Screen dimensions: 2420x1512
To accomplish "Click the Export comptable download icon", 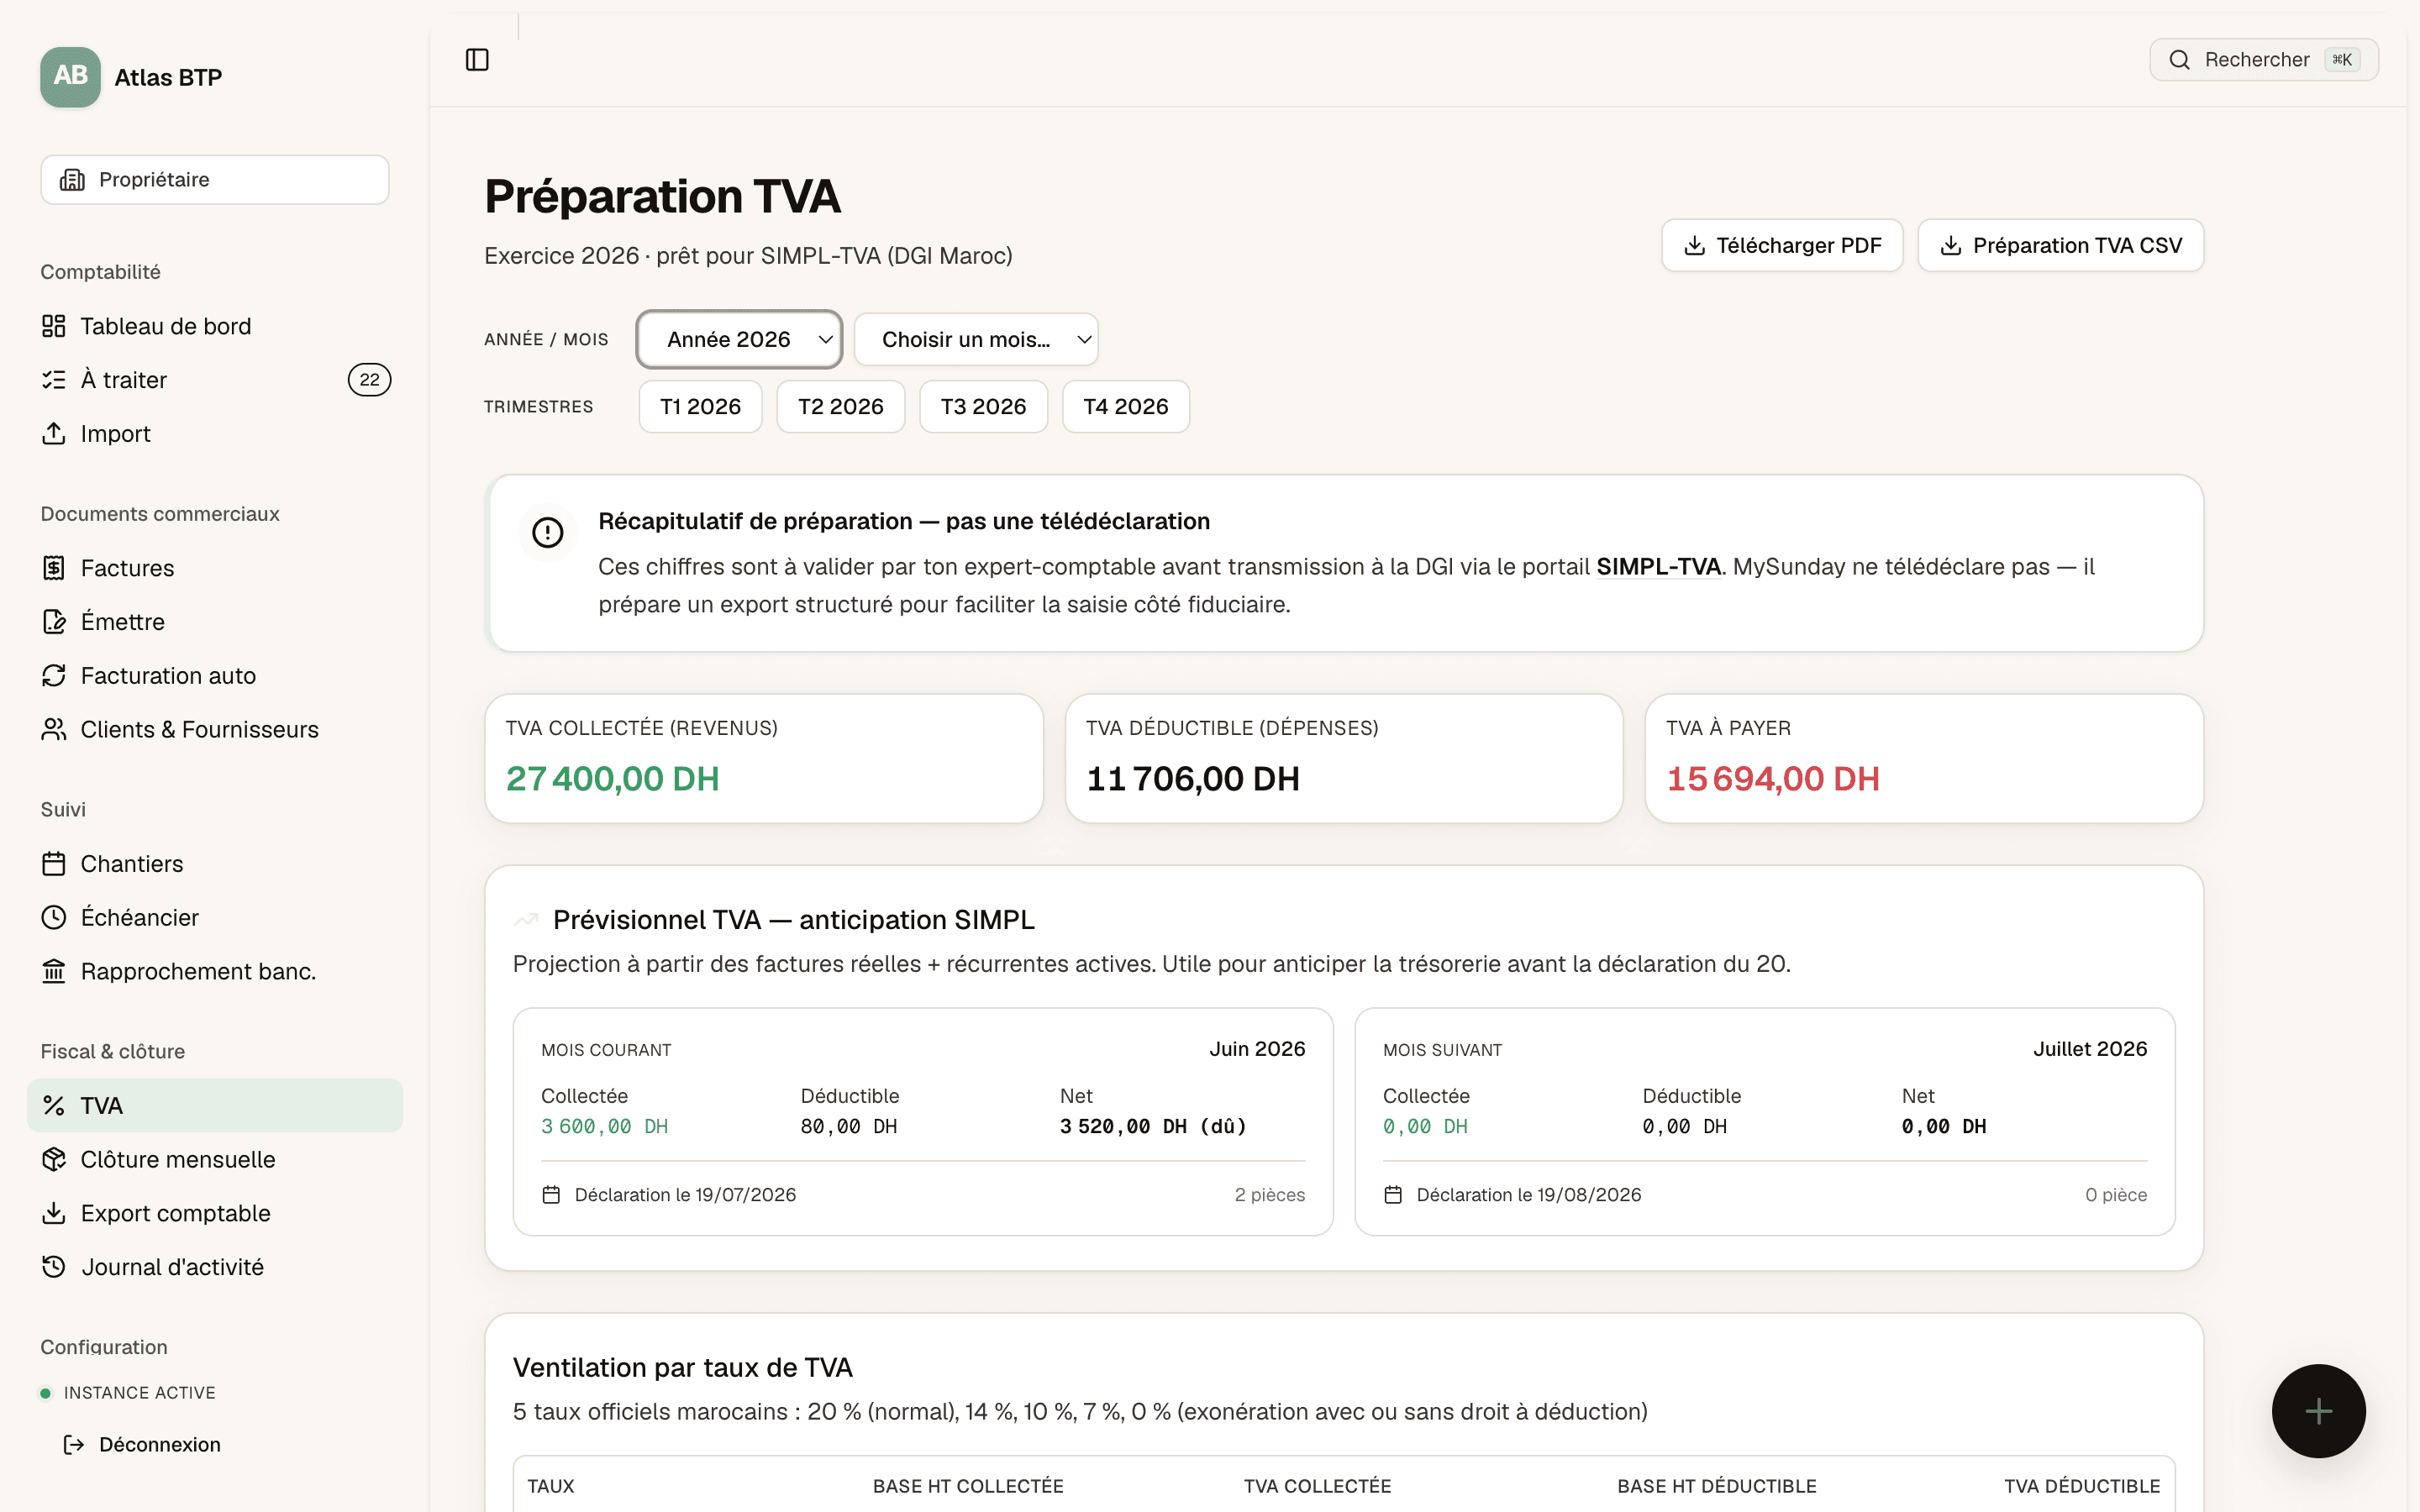I will pyautogui.click(x=54, y=1213).
